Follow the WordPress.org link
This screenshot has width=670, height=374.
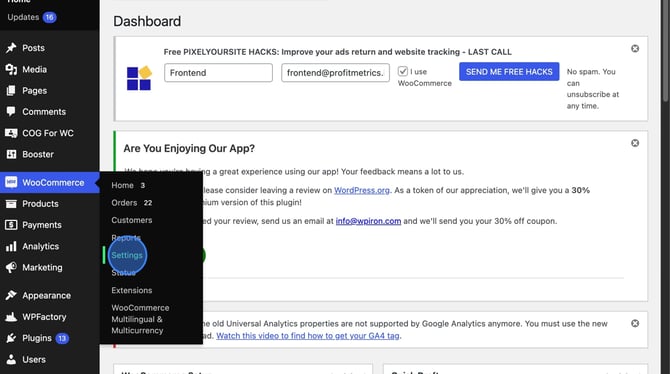pyautogui.click(x=361, y=190)
